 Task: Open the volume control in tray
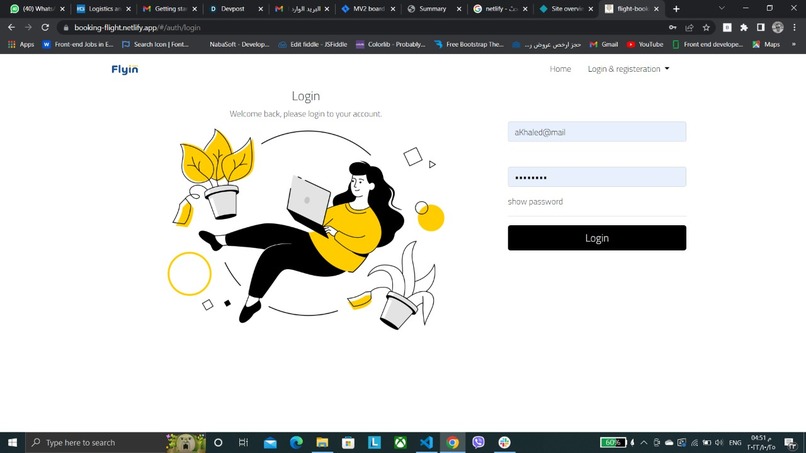click(x=719, y=442)
